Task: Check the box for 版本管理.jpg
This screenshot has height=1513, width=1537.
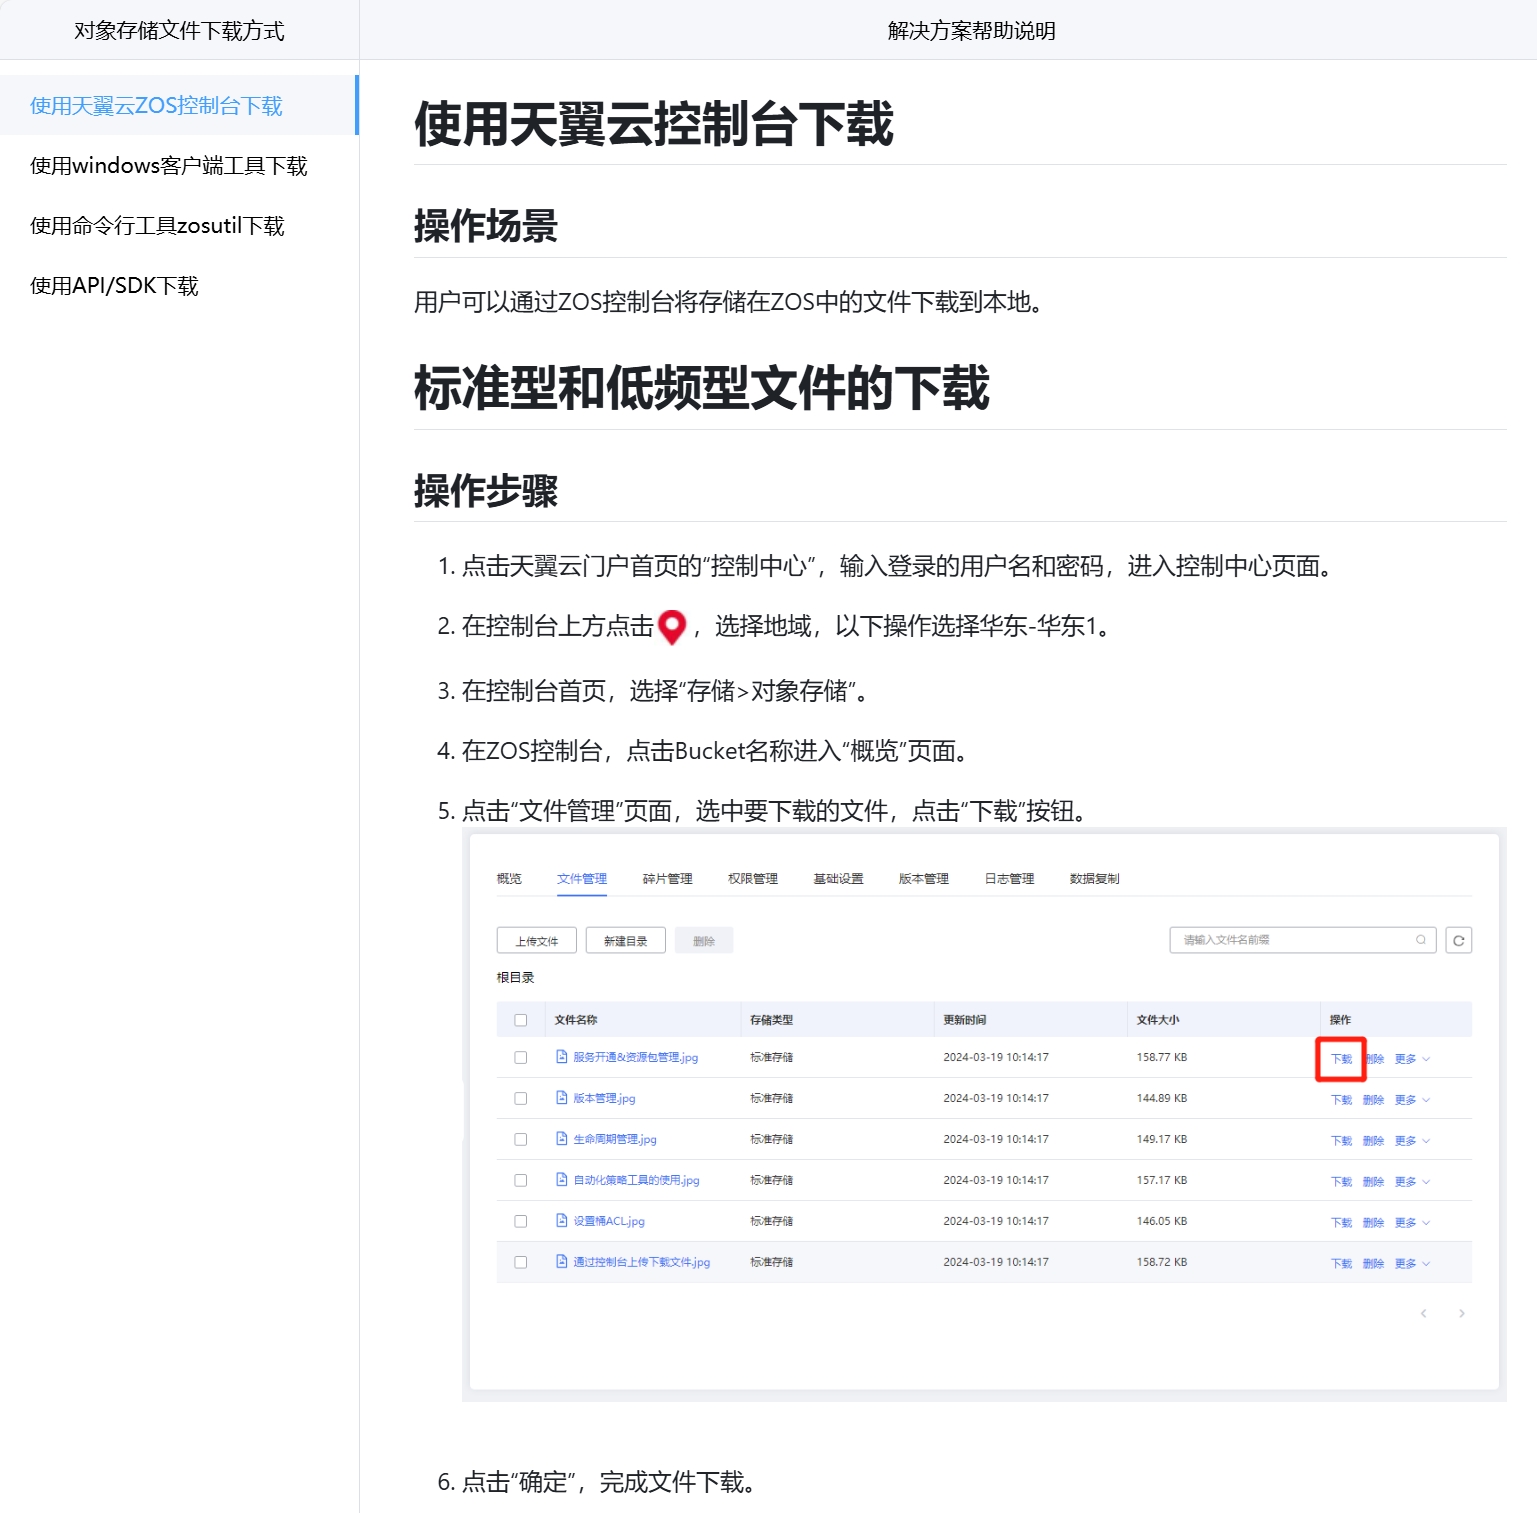Action: coord(520,1098)
